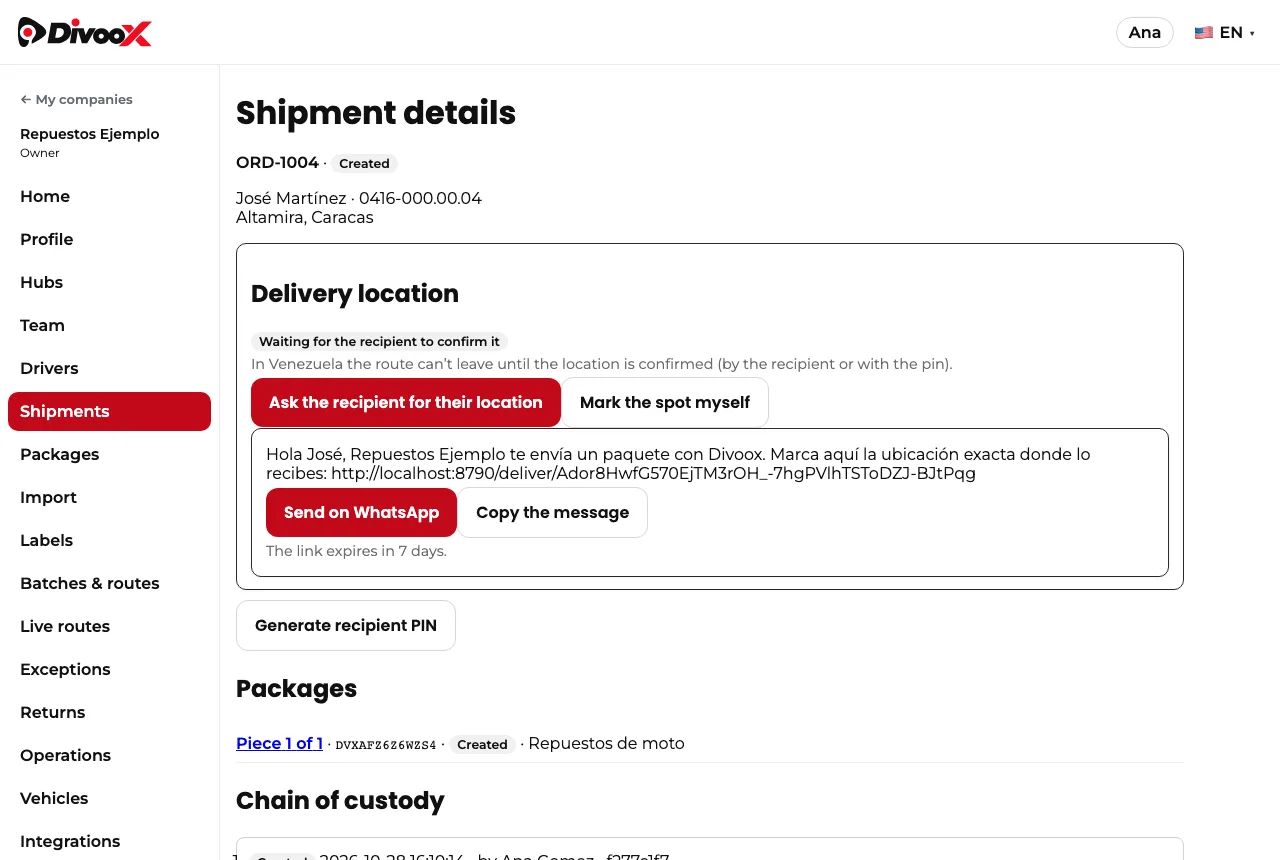Open the EN language flag dropdown
Screen dimensions: 1280x860
1225,32
